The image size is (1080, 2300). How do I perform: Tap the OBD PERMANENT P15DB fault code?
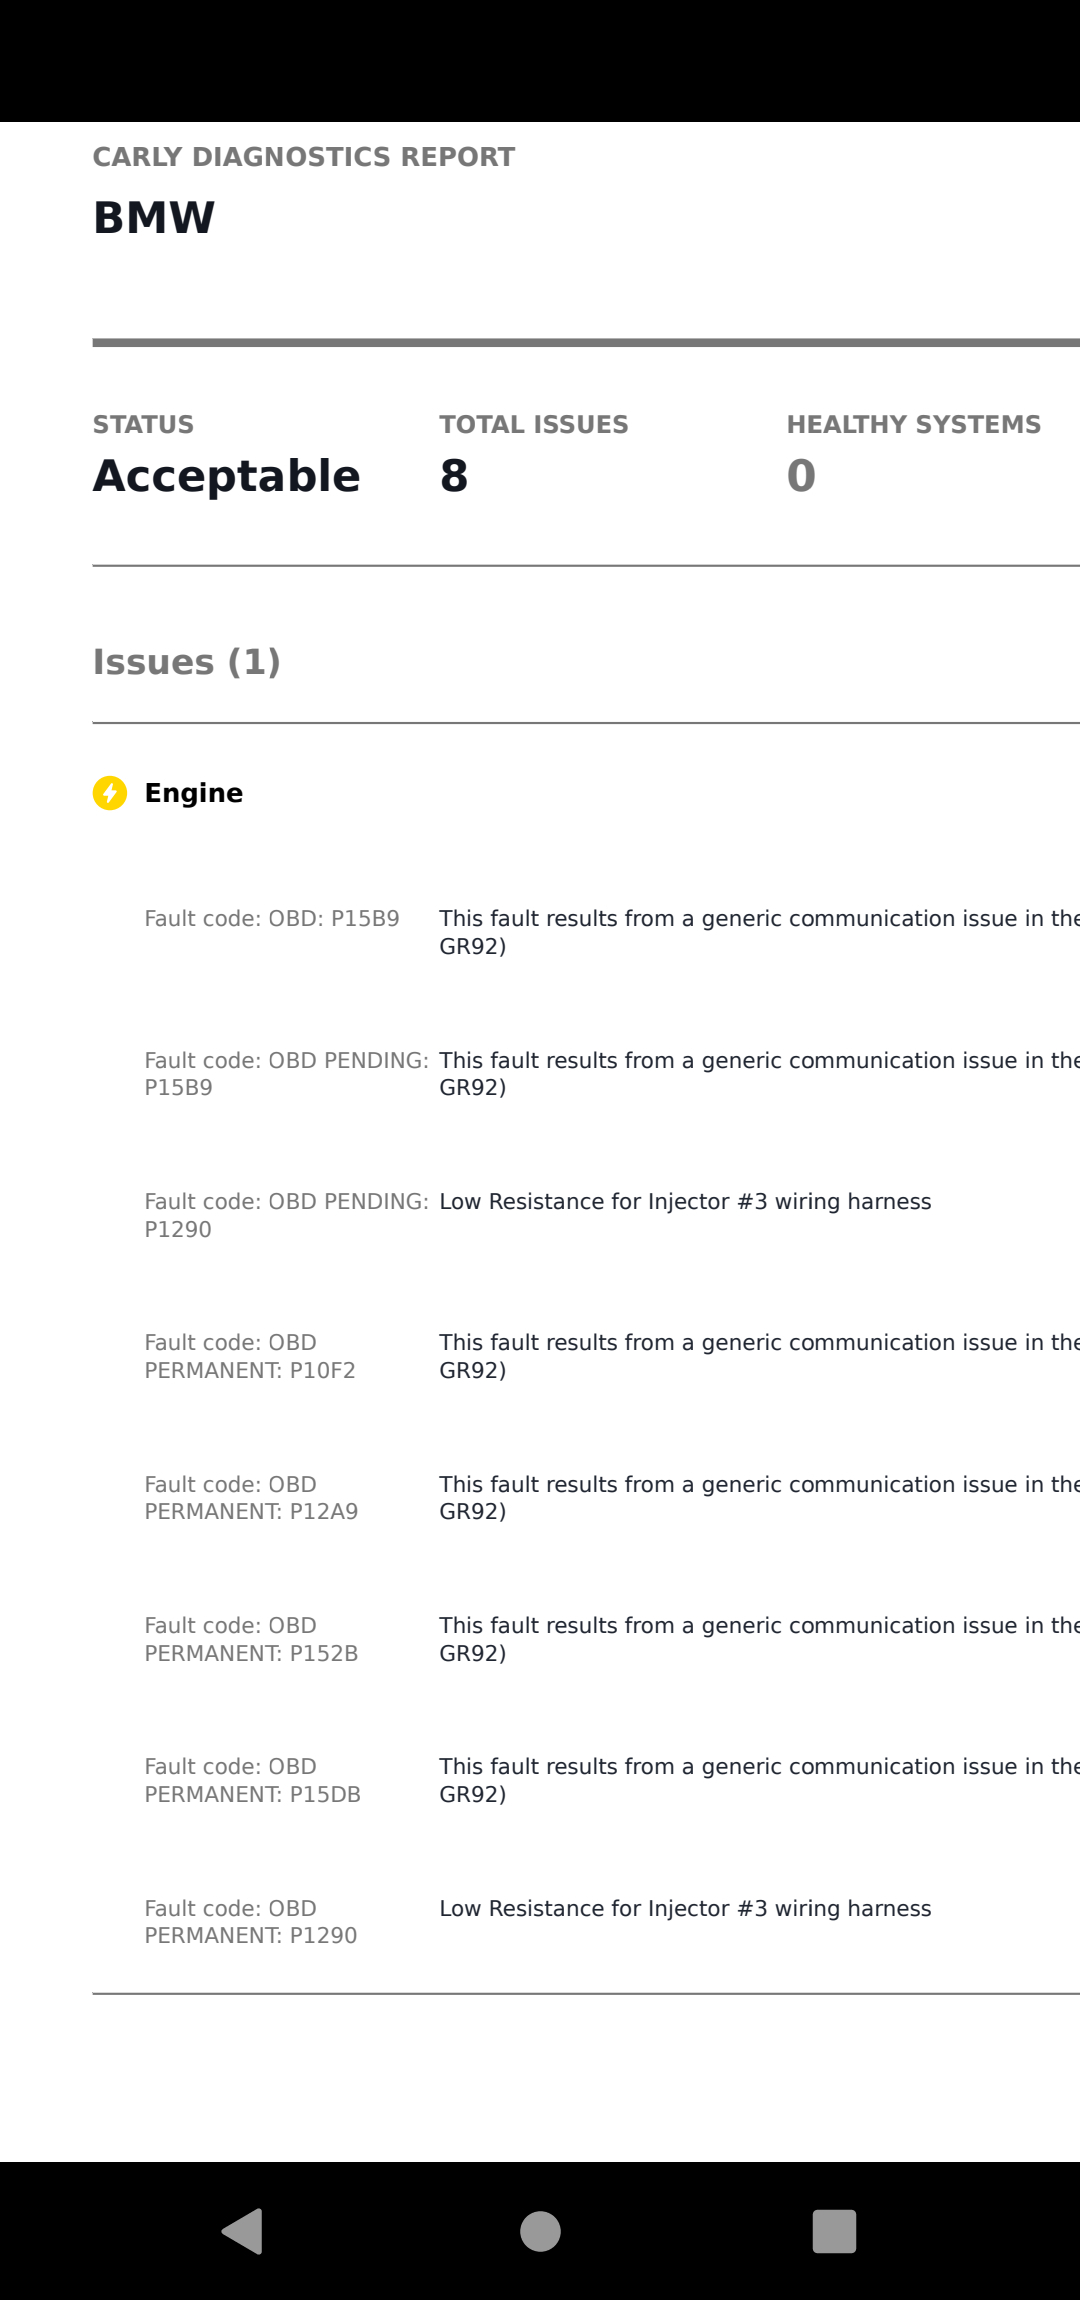[x=252, y=1780]
